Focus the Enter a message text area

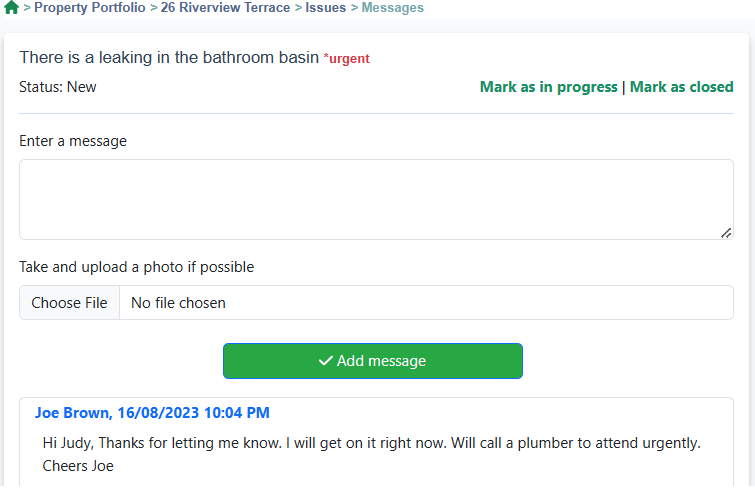(x=376, y=199)
